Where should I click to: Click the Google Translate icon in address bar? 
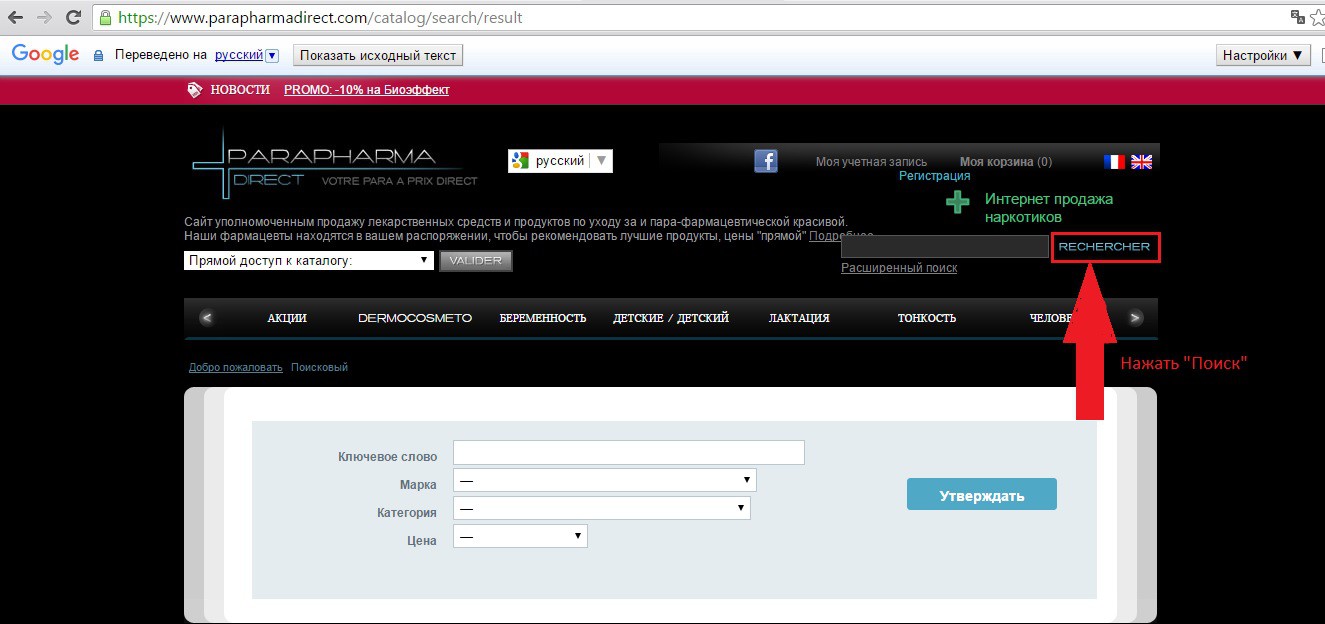click(x=1298, y=17)
